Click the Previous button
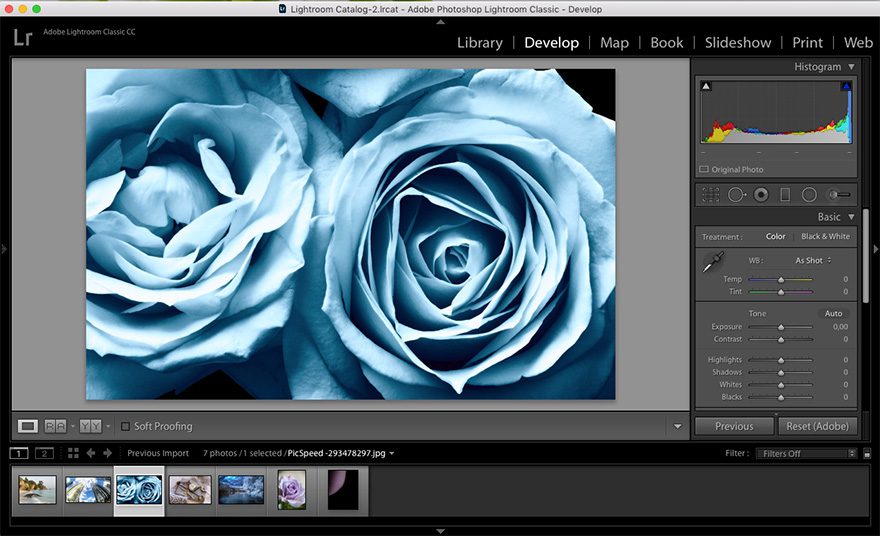Screen dimensions: 880x536 pos(734,426)
